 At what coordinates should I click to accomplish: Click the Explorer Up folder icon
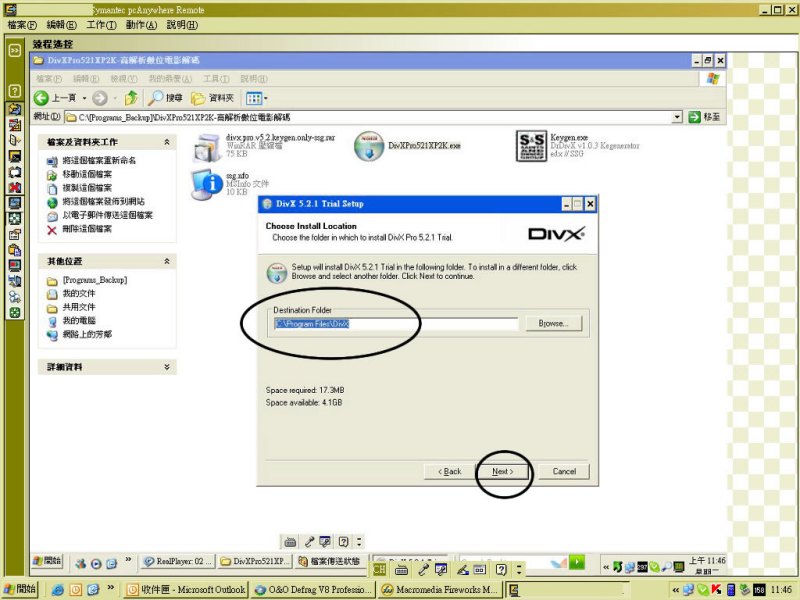[x=131, y=98]
